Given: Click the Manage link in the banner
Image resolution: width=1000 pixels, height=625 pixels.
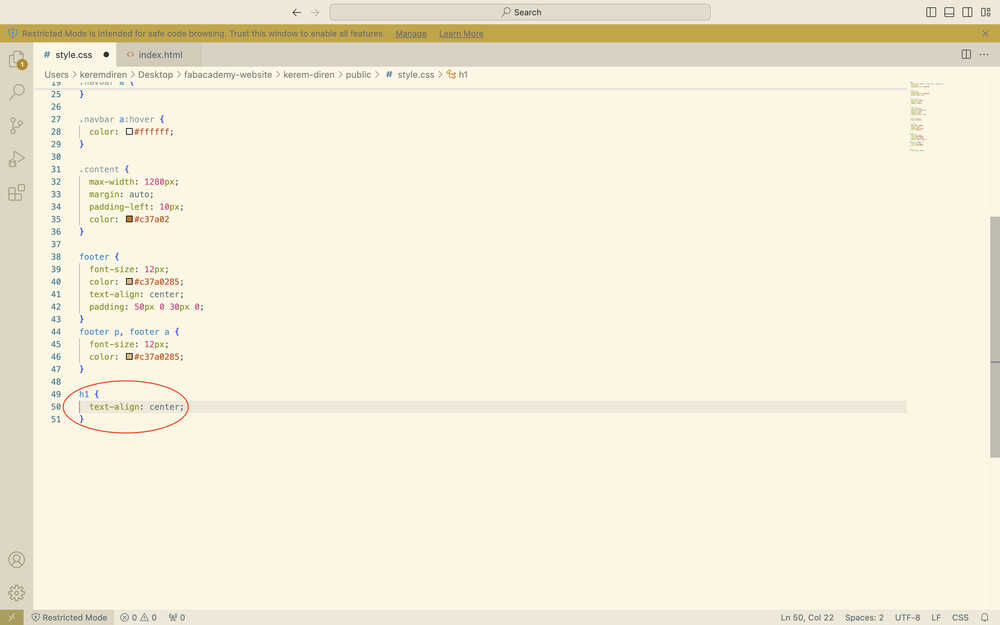Looking at the screenshot, I should click(x=411, y=34).
